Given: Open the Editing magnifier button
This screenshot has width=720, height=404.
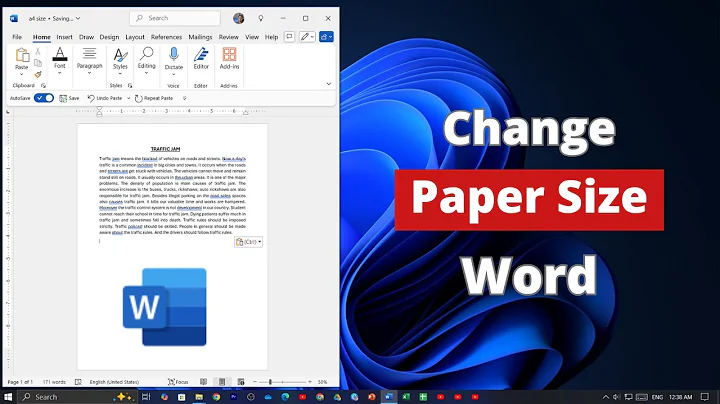Looking at the screenshot, I should click(146, 61).
